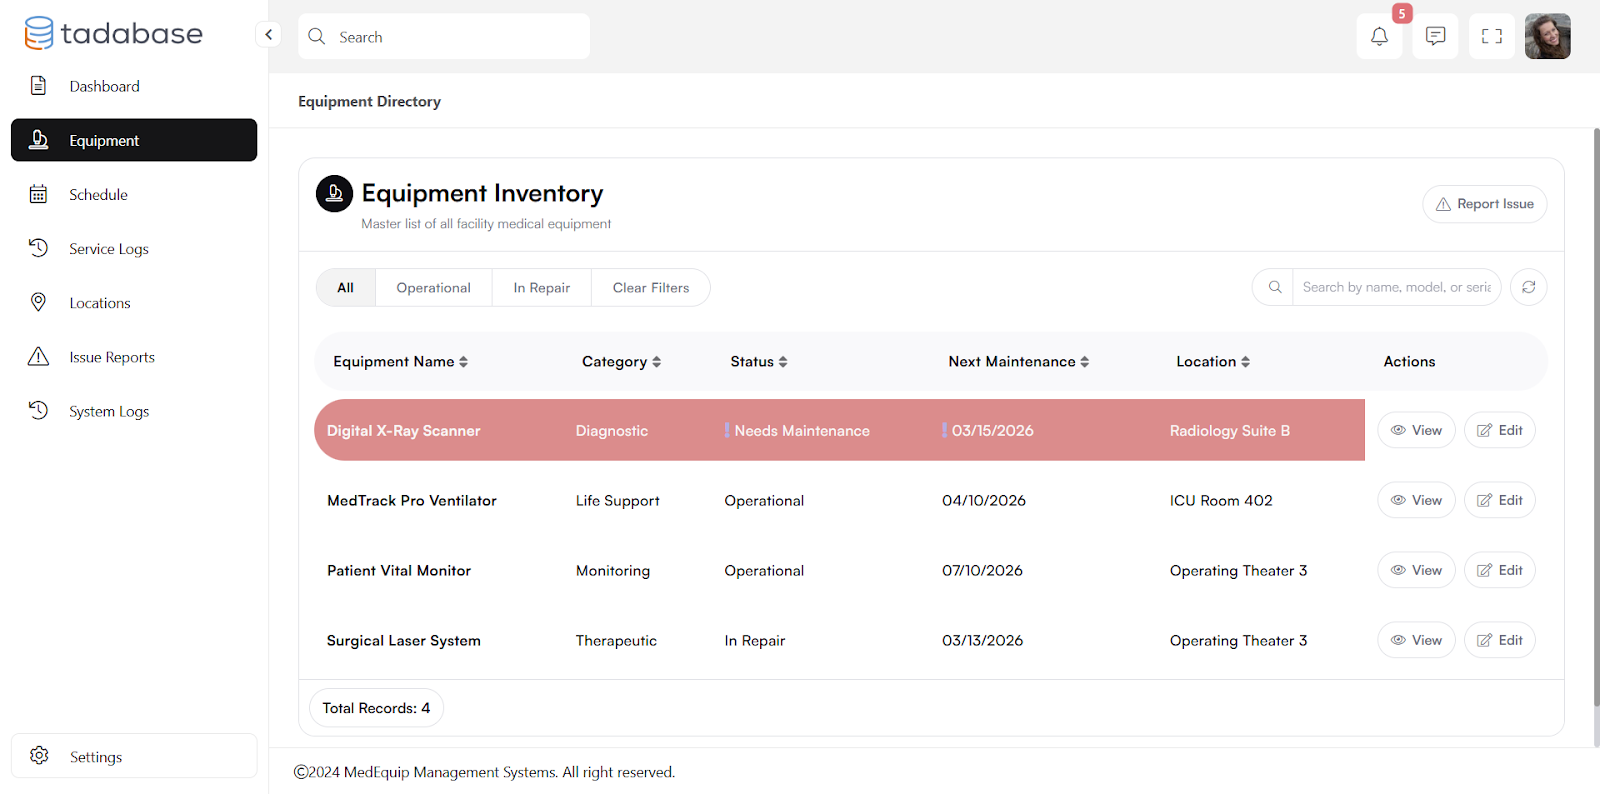This screenshot has height=794, width=1600.
Task: View the Digital X-Ray Scanner record
Action: tap(1416, 431)
